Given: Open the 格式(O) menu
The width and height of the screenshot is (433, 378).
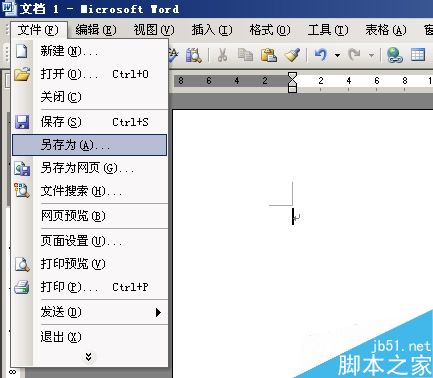Looking at the screenshot, I should (270, 30).
